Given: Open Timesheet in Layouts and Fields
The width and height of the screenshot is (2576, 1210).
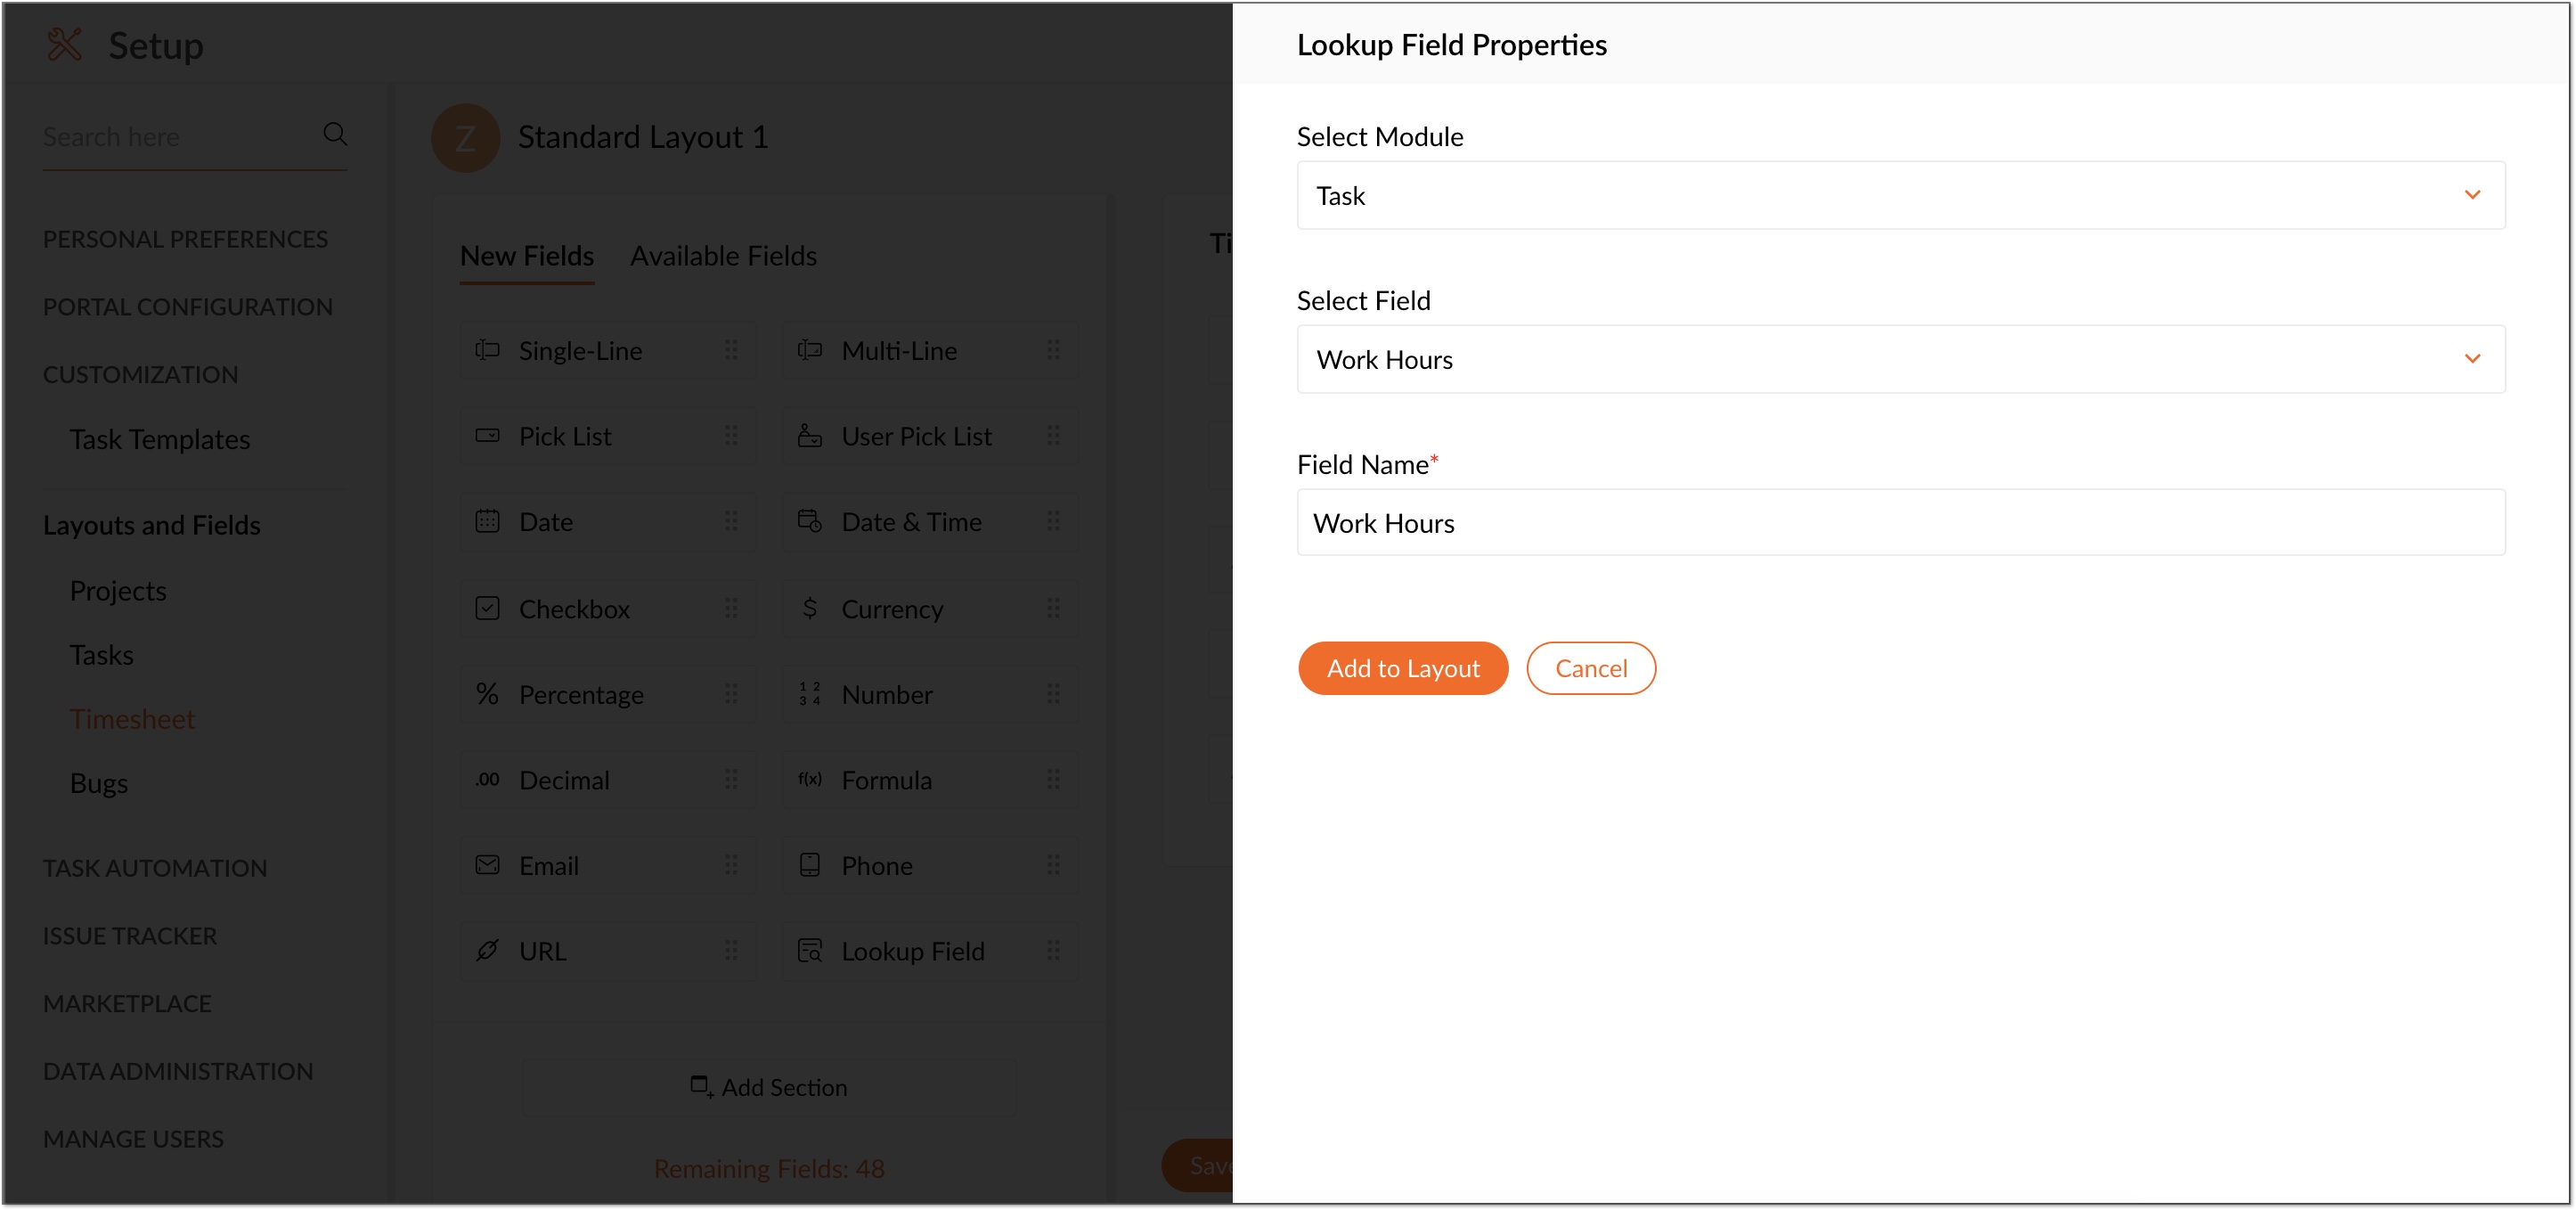Looking at the screenshot, I should point(132,719).
